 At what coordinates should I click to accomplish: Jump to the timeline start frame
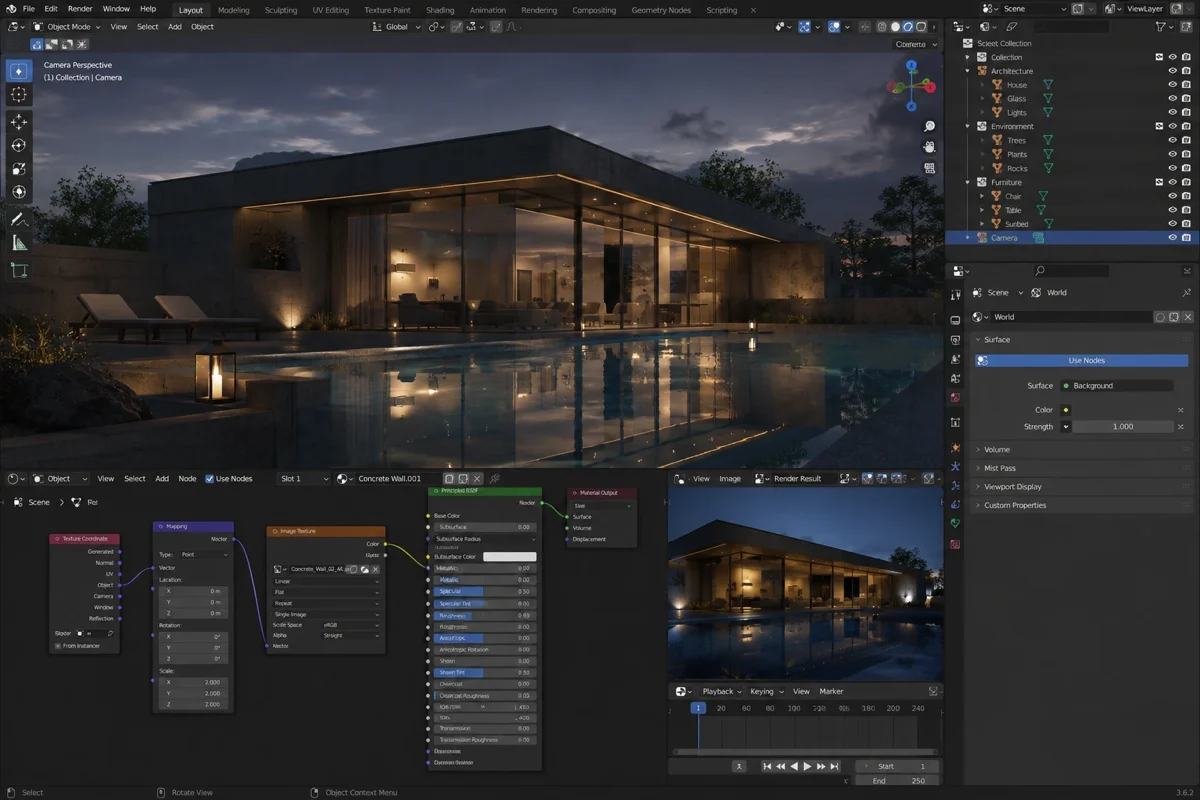(x=767, y=766)
